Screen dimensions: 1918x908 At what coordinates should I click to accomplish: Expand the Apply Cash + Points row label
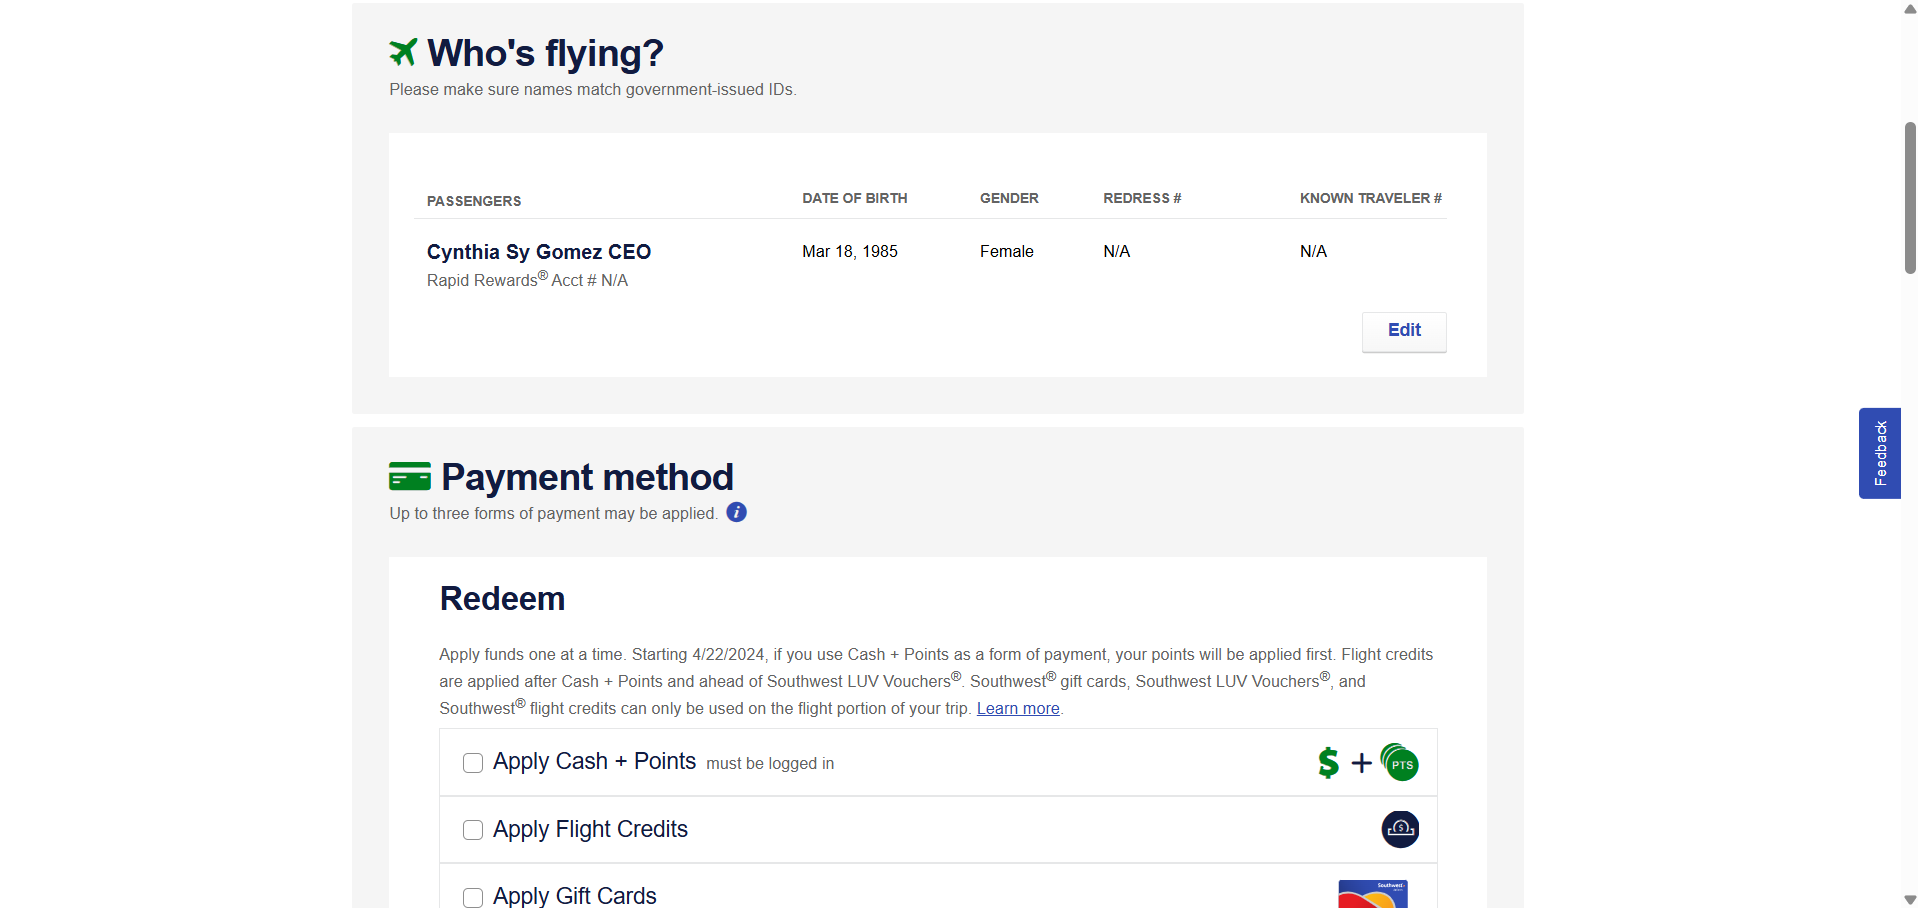[594, 761]
